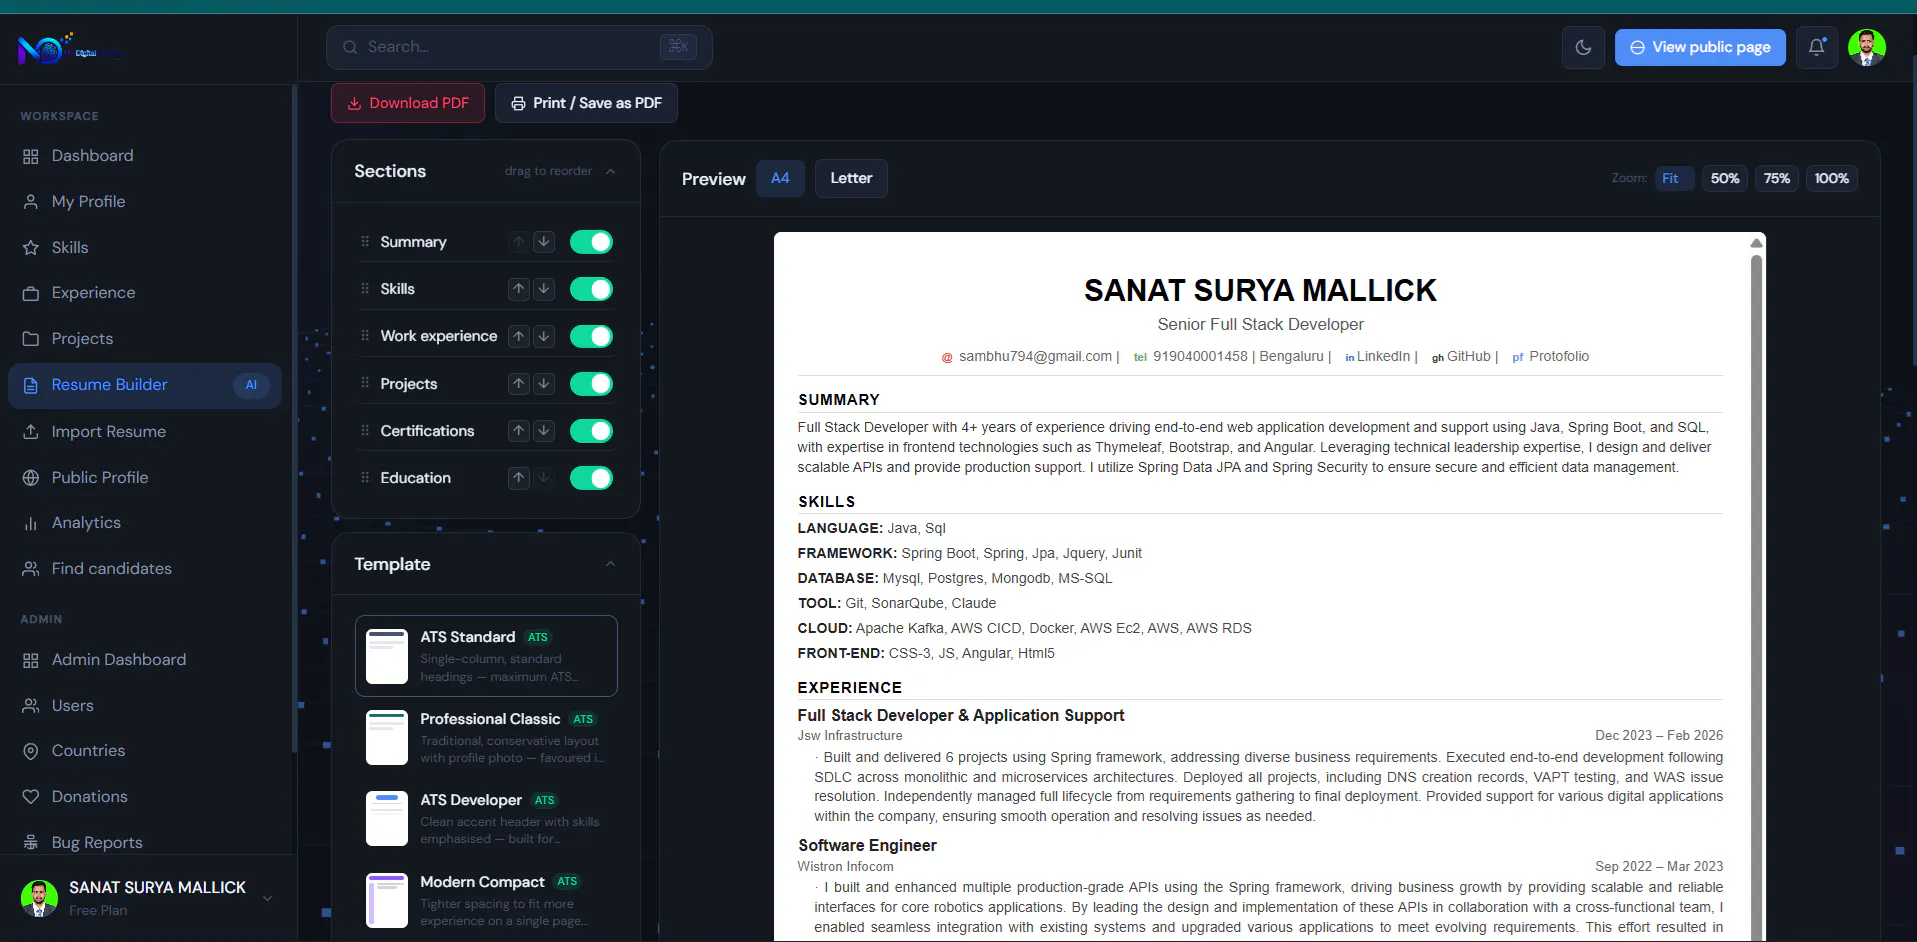Move Work experience section up
The height and width of the screenshot is (942, 1917).
click(519, 336)
